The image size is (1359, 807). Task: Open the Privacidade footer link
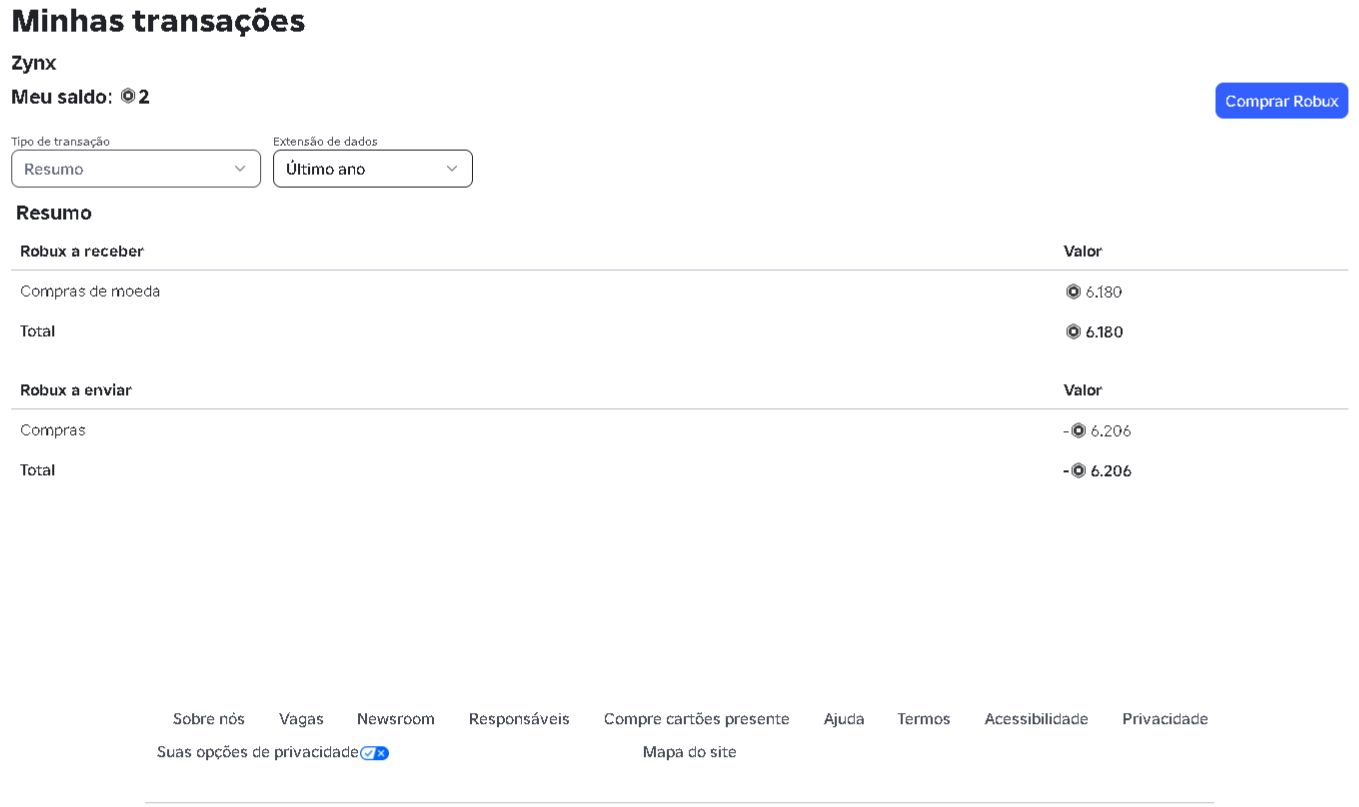pos(1165,719)
